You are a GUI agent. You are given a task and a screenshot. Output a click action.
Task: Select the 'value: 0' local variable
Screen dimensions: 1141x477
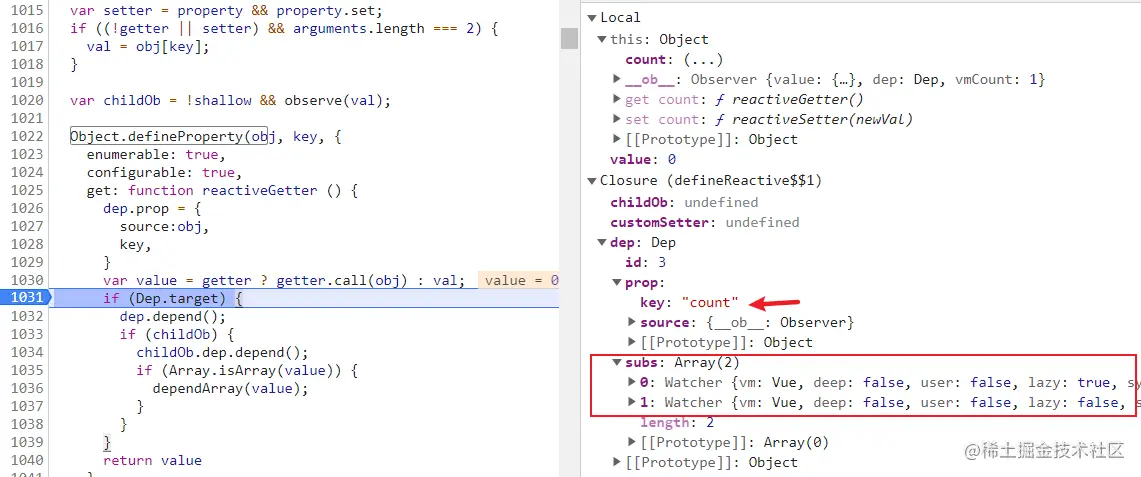click(x=643, y=160)
